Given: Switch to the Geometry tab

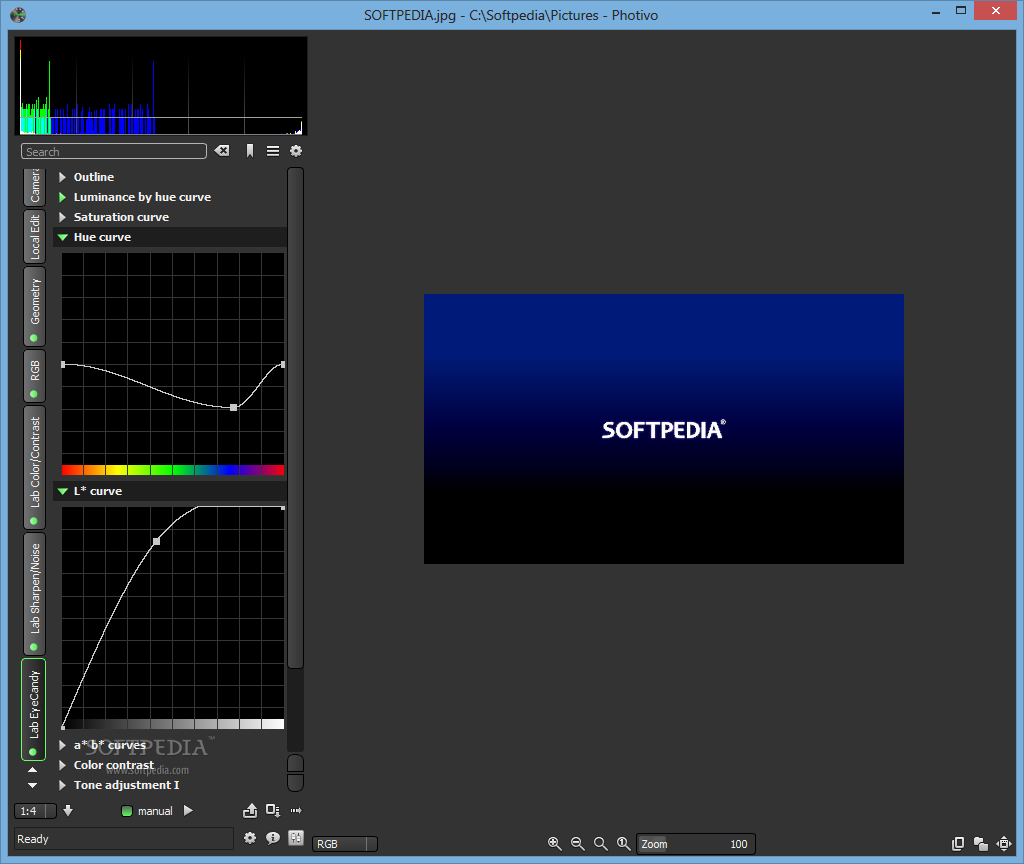Looking at the screenshot, I should coord(34,306).
